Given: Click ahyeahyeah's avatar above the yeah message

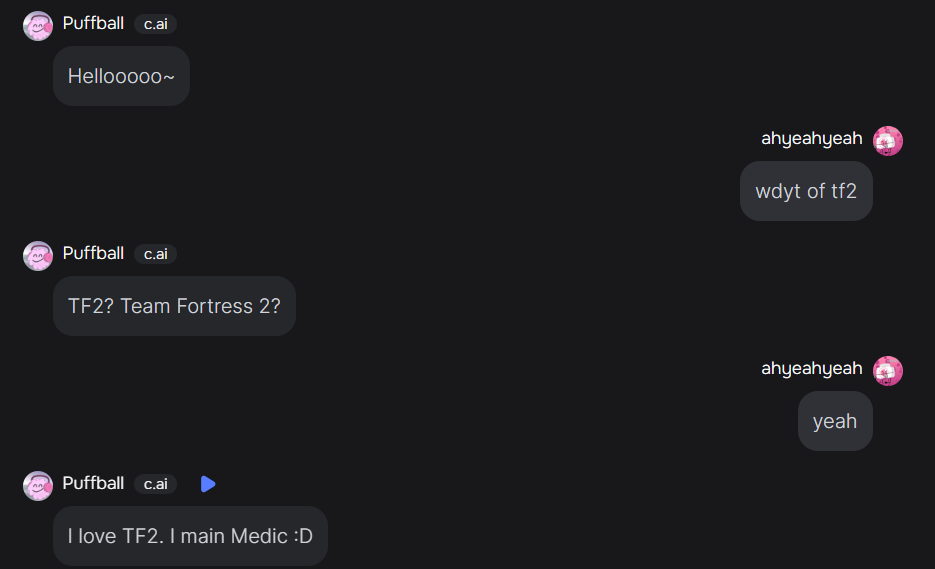Looking at the screenshot, I should 887,371.
